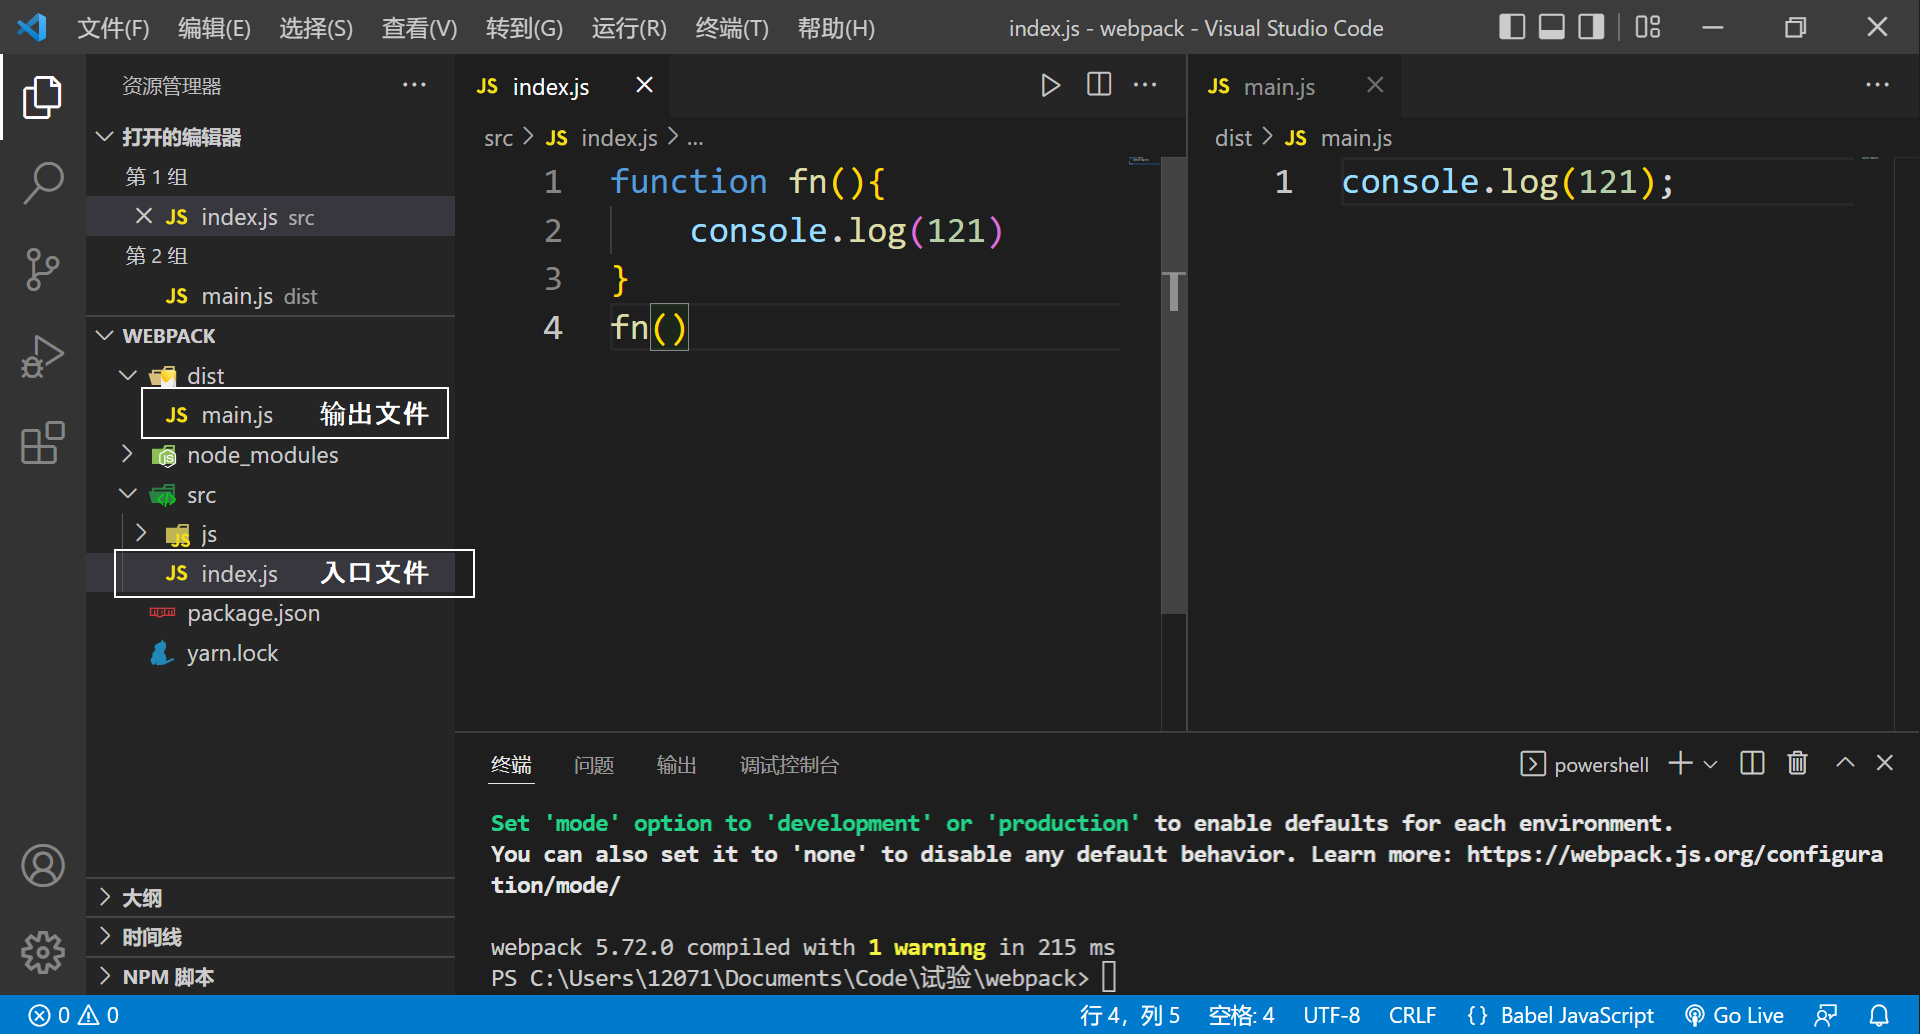This screenshot has width=1920, height=1034.
Task: Open the Source Control view
Action: tap(42, 269)
